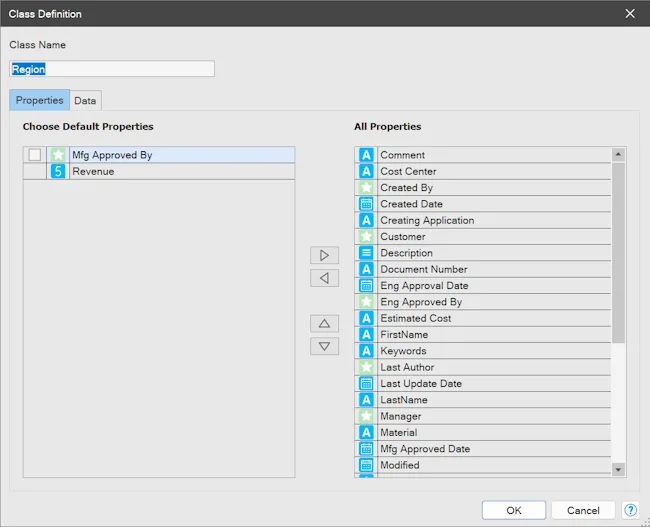Confirm with the OK button

(514, 510)
